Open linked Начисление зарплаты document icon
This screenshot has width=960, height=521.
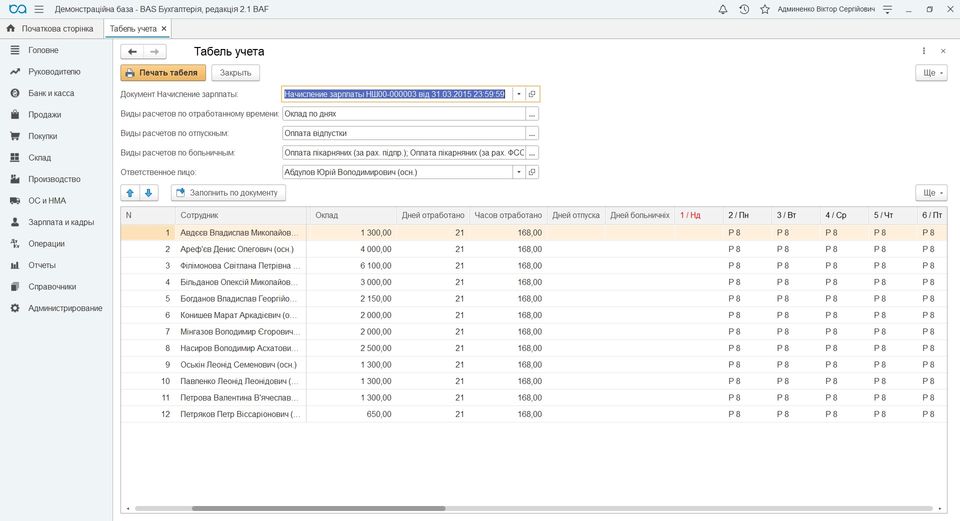pyautogui.click(x=532, y=94)
